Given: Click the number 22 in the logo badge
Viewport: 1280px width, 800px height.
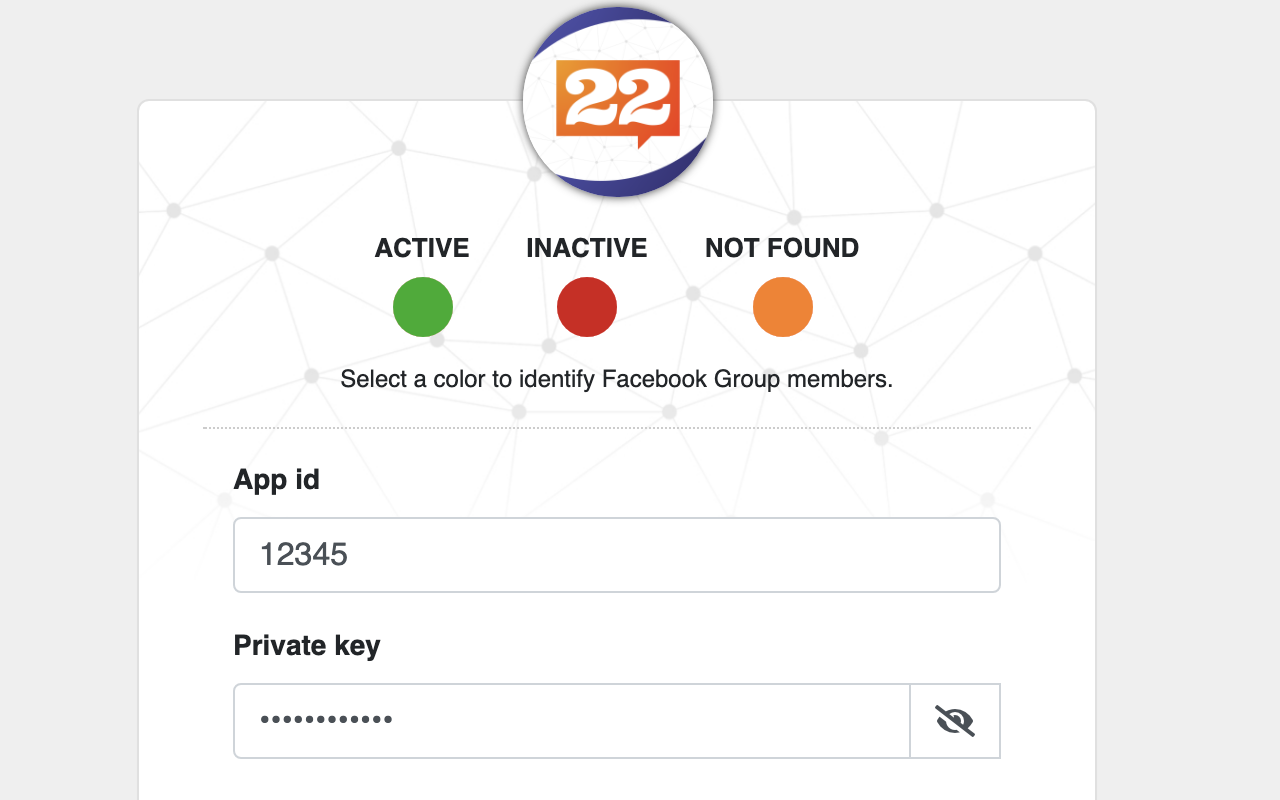Looking at the screenshot, I should pos(617,95).
